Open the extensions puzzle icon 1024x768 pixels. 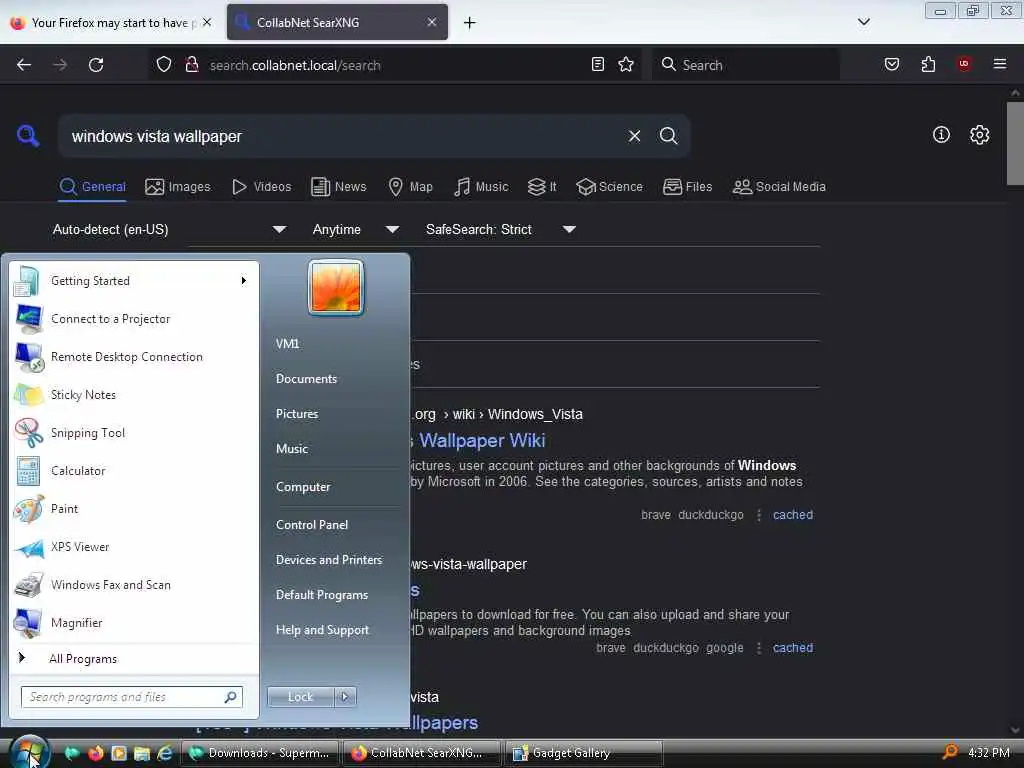928,64
